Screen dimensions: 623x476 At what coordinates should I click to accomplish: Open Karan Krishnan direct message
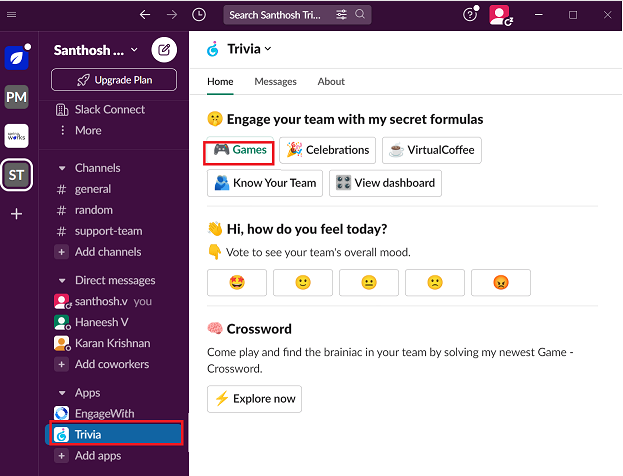tap(114, 343)
